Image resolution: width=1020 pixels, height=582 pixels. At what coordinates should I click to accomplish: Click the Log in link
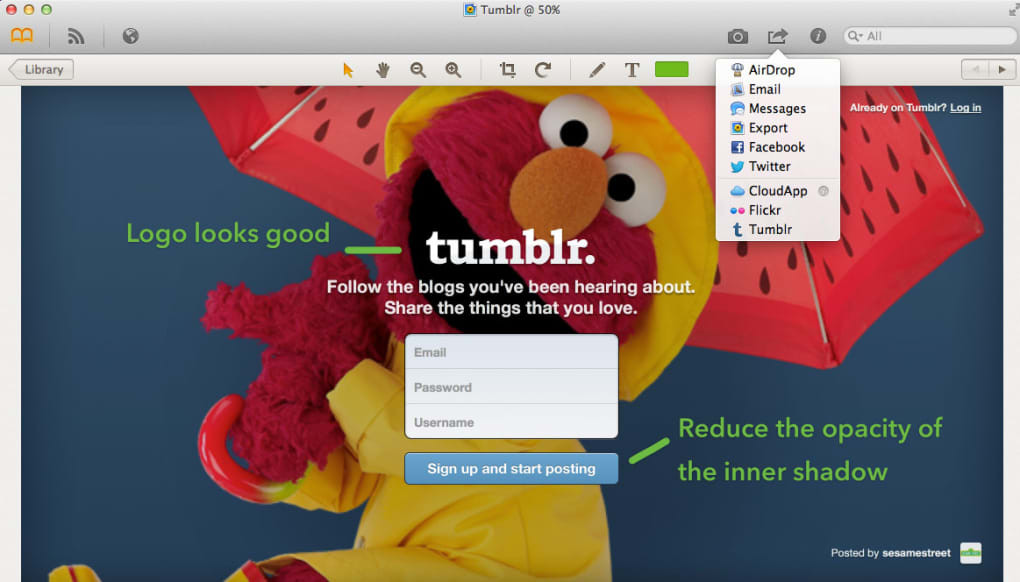pos(965,108)
